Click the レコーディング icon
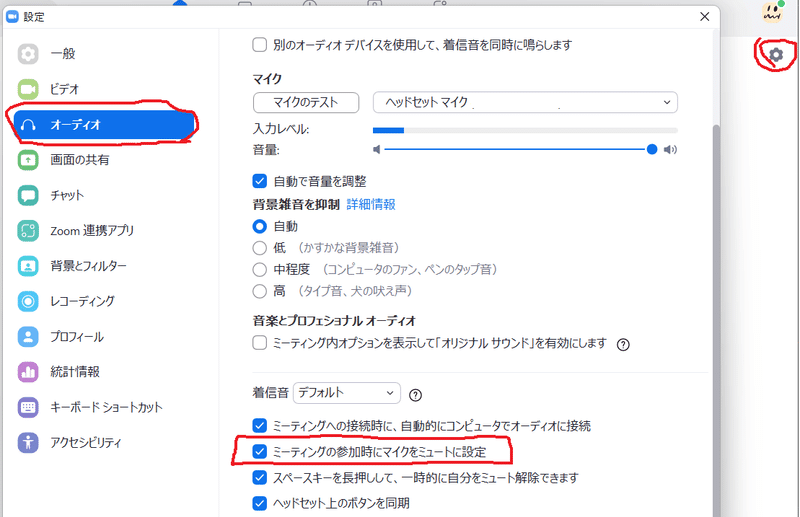 [28, 301]
